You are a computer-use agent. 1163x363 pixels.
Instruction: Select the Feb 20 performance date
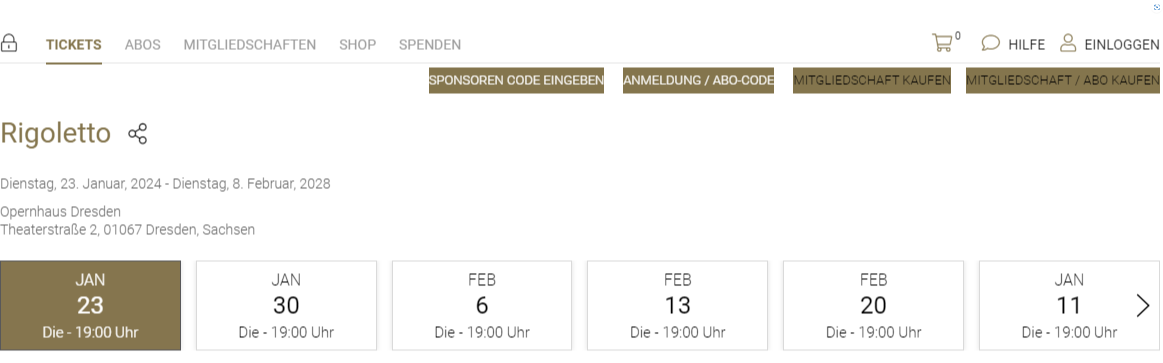(873, 305)
